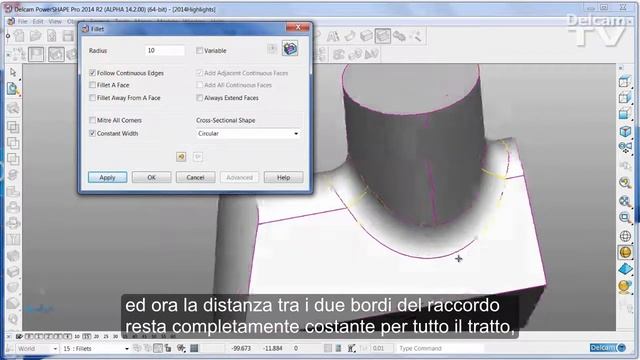Click the OK button in Fillet dialog

coord(151,177)
